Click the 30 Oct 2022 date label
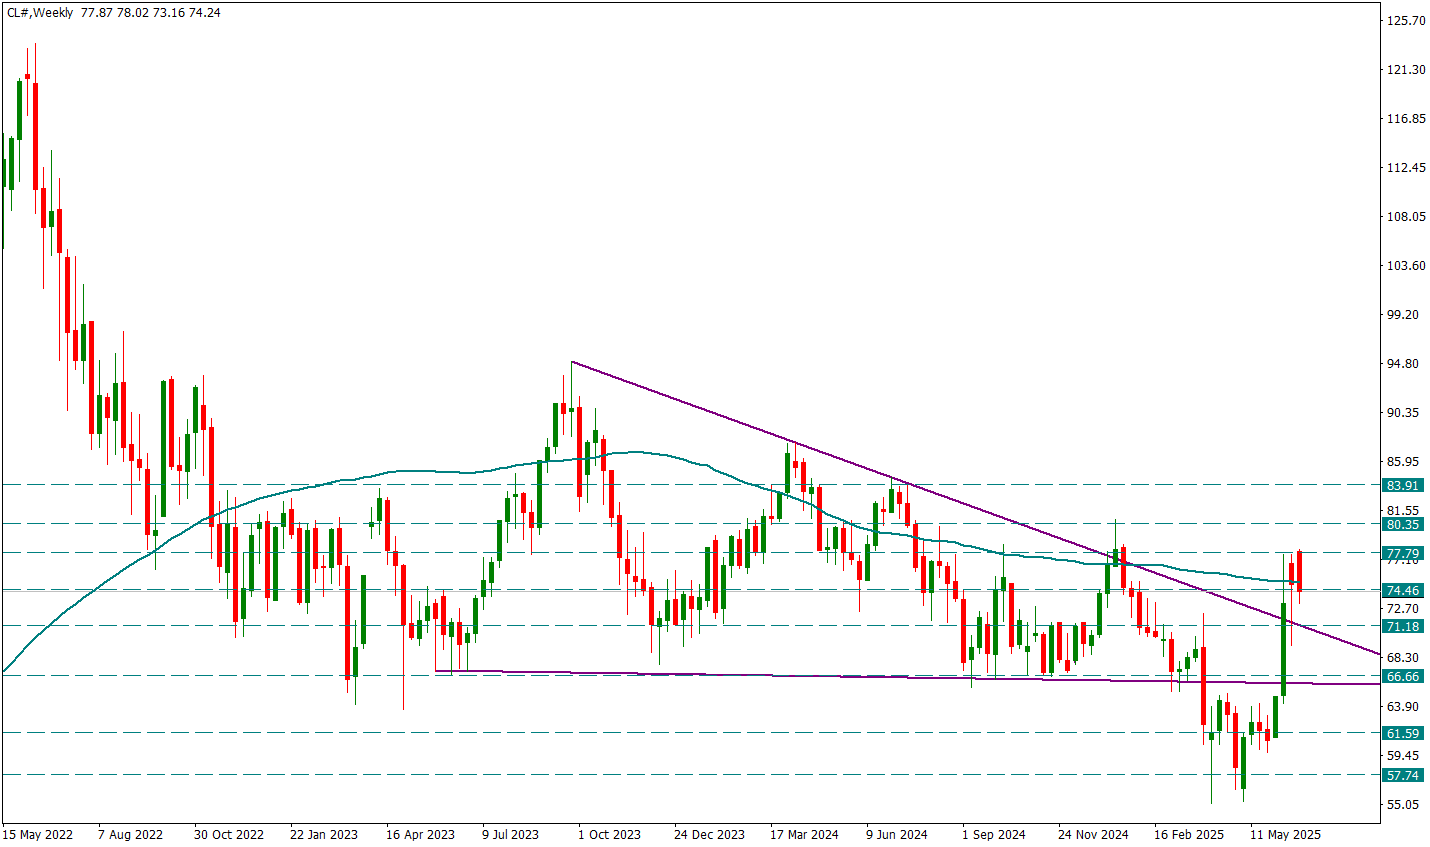 229,834
